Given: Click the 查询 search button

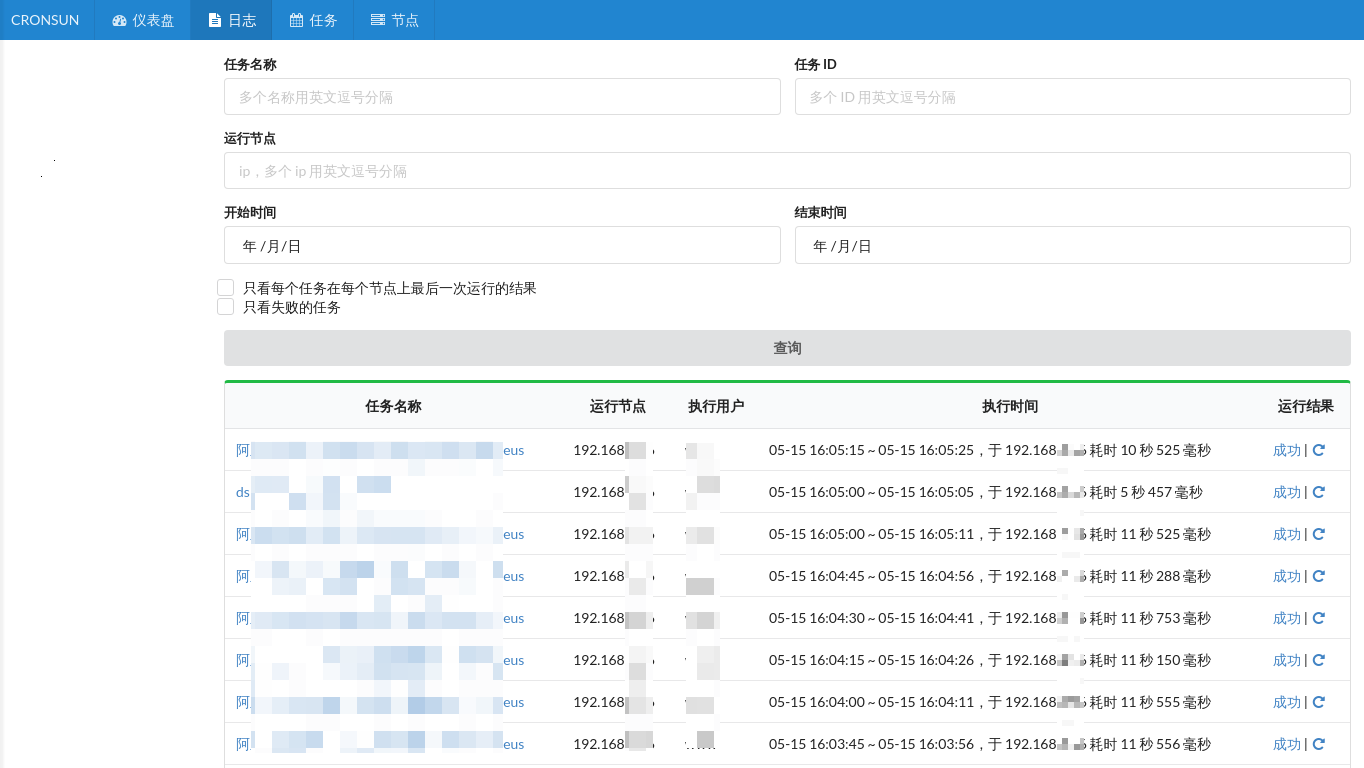Looking at the screenshot, I should click(x=787, y=348).
